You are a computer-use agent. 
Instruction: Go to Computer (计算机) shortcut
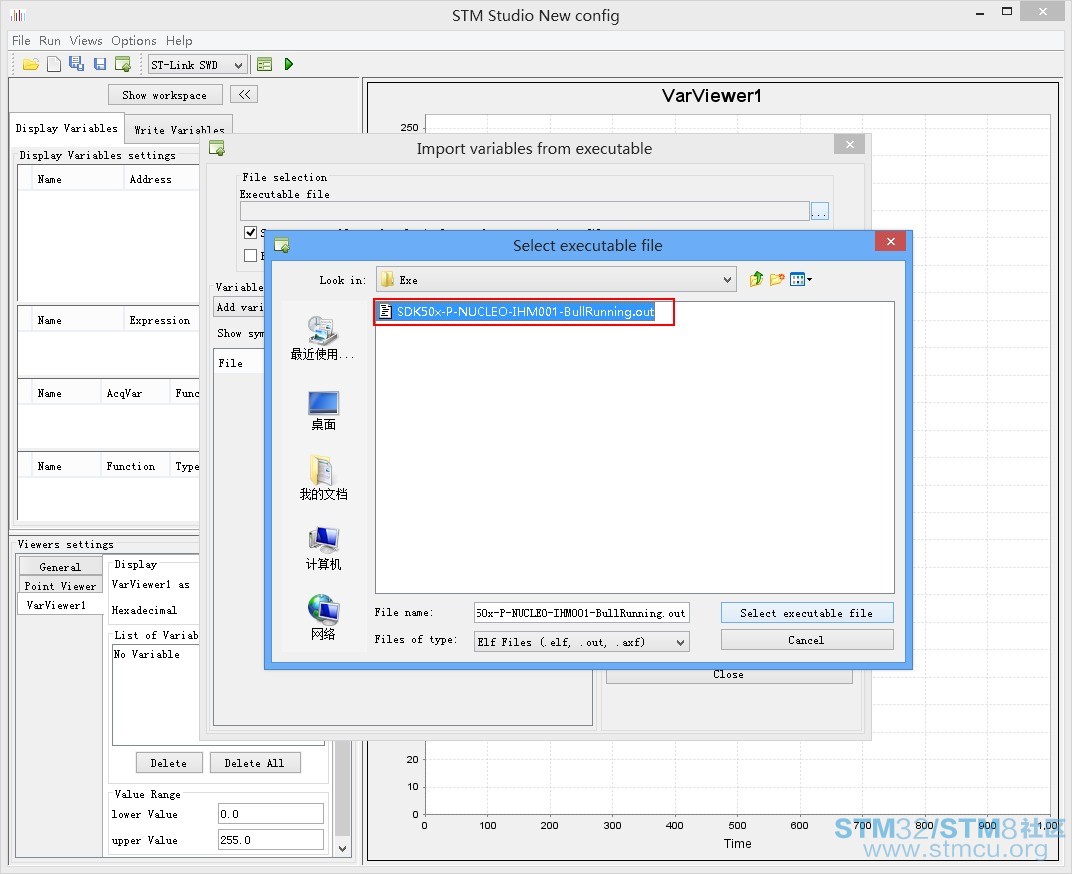tap(323, 548)
